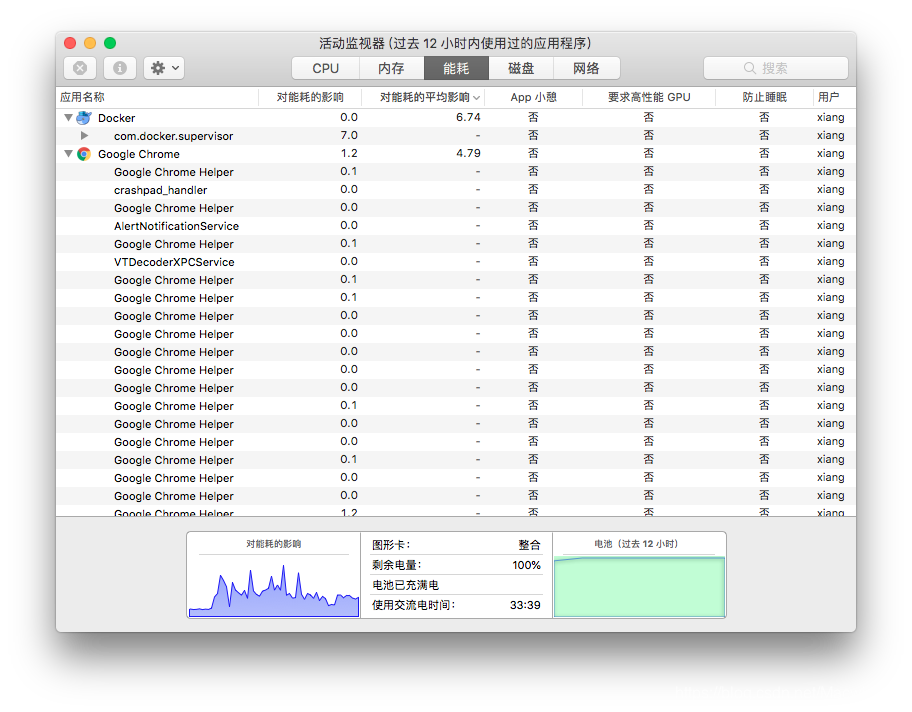Viewport: 912px width, 712px height.
Task: Click the Docker whale app icon
Action: click(84, 118)
